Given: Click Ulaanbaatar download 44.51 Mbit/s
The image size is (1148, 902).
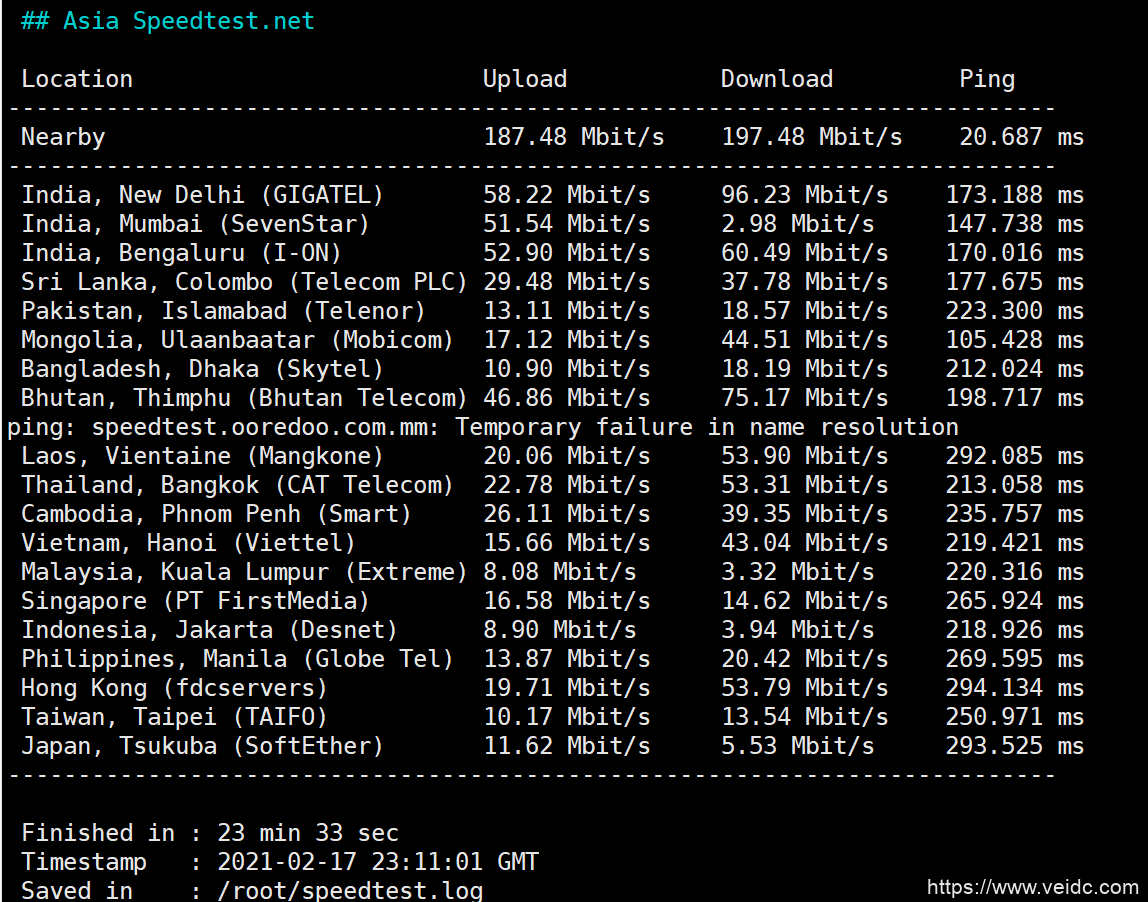Looking at the screenshot, I should tap(805, 340).
